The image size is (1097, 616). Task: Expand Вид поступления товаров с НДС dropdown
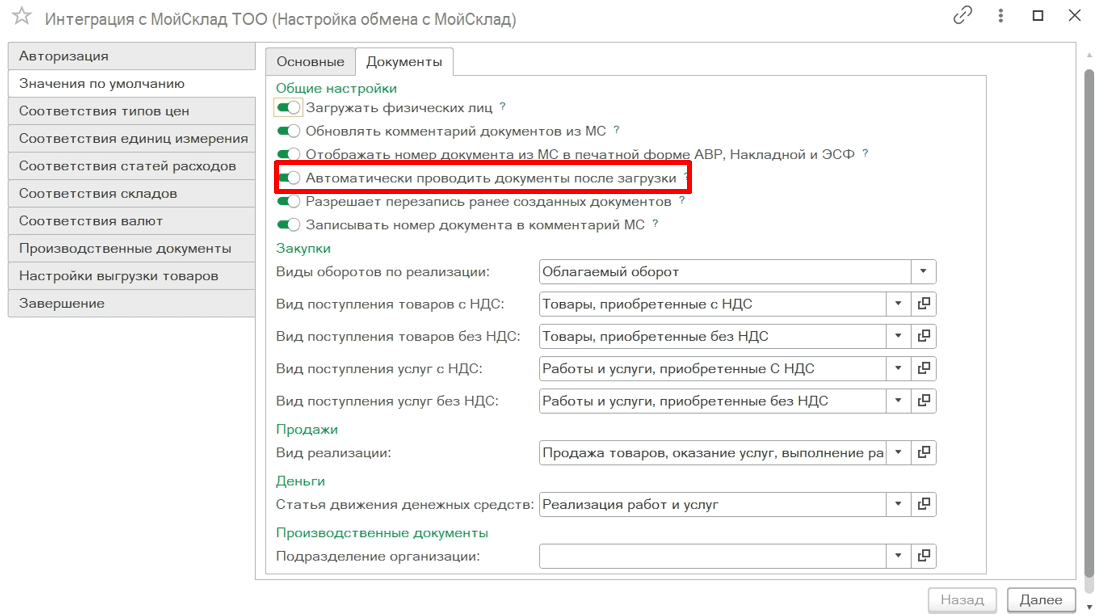898,304
